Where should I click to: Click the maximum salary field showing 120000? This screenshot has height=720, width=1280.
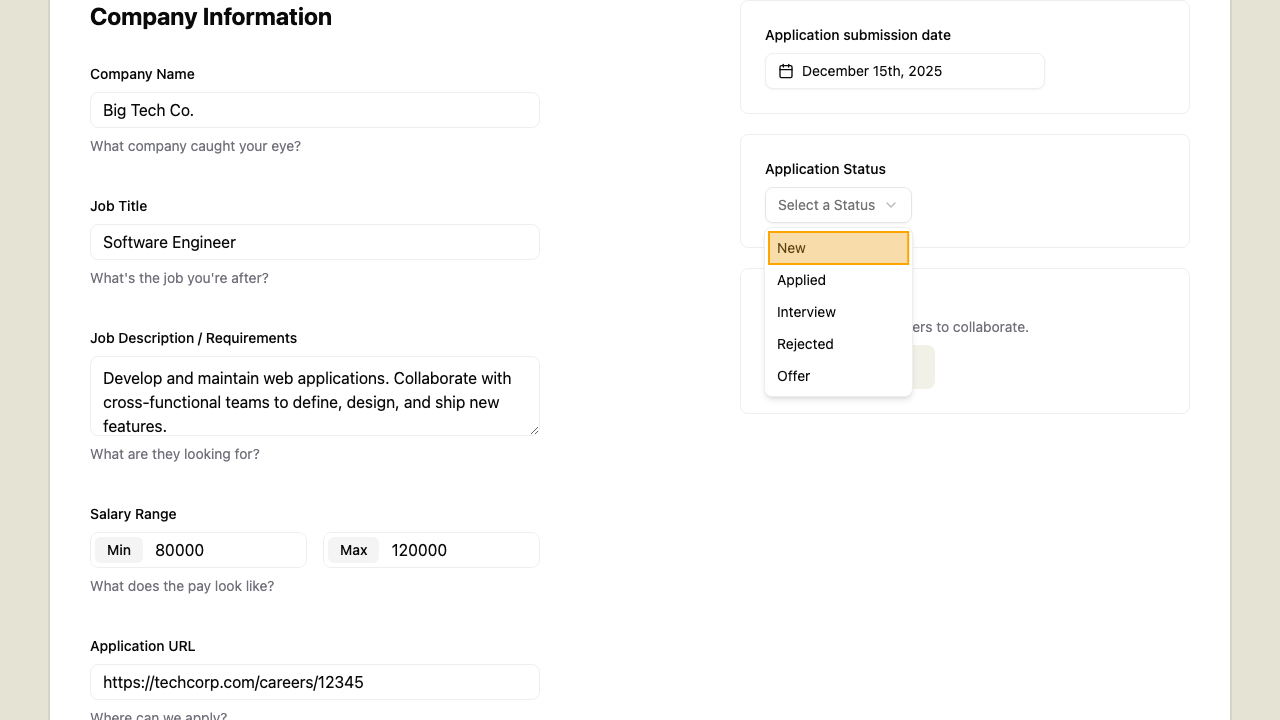[x=460, y=550]
